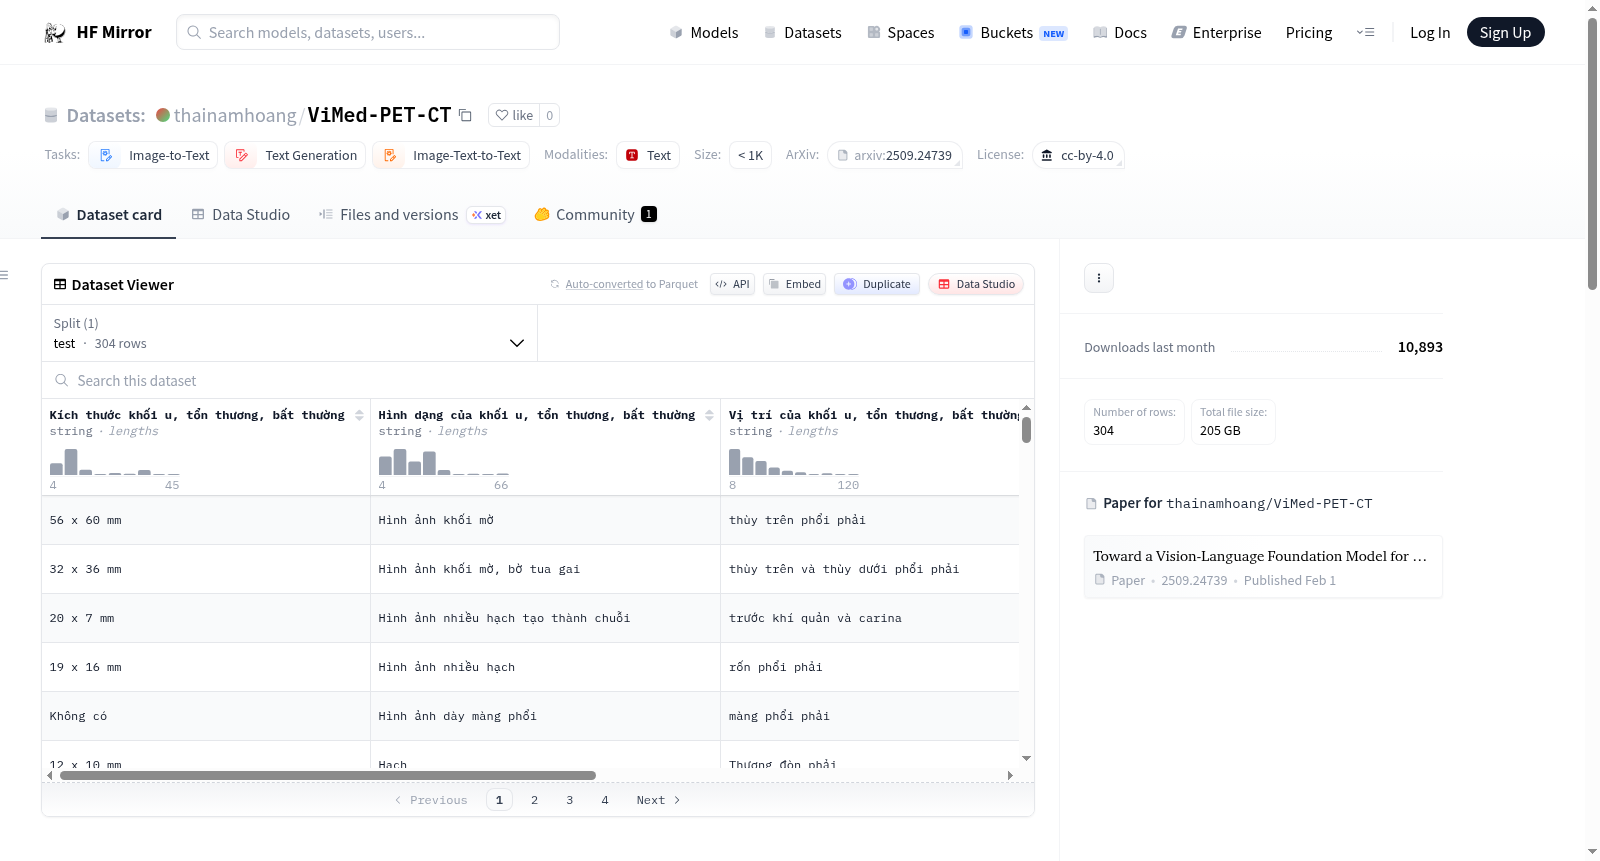Duplicate the dataset
Screen dimensions: 1600x861
pos(877,284)
